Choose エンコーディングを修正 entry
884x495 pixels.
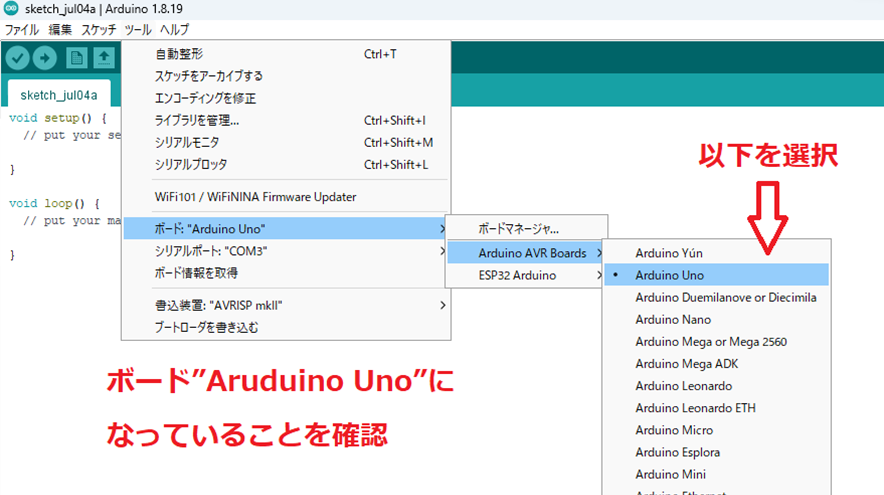(286, 98)
